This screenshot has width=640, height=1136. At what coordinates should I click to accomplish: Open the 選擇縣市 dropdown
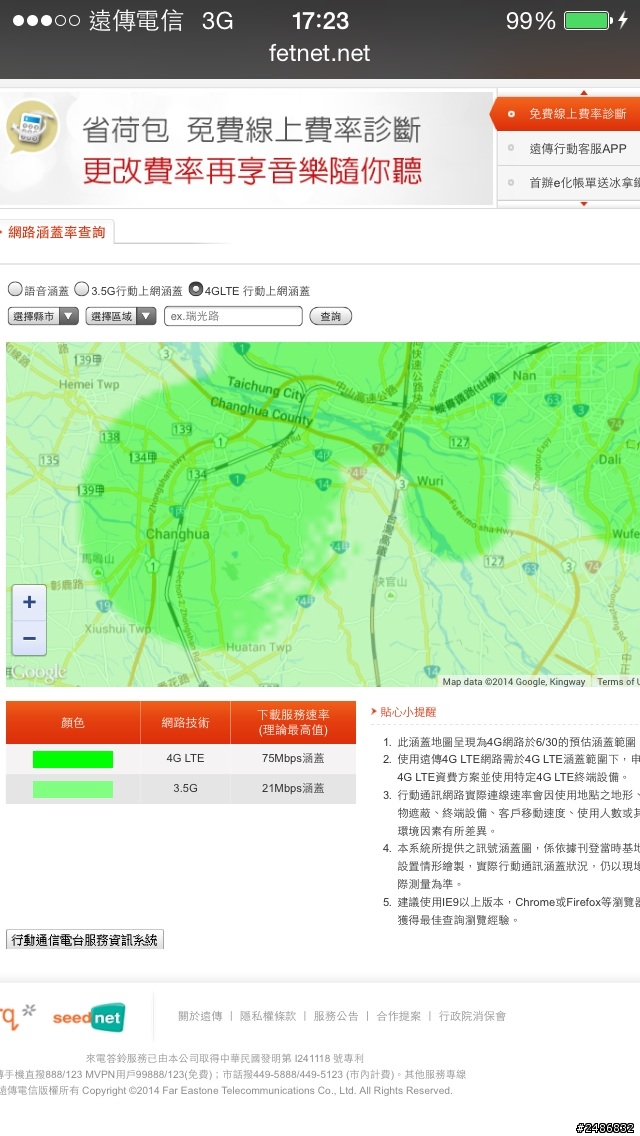tap(43, 317)
